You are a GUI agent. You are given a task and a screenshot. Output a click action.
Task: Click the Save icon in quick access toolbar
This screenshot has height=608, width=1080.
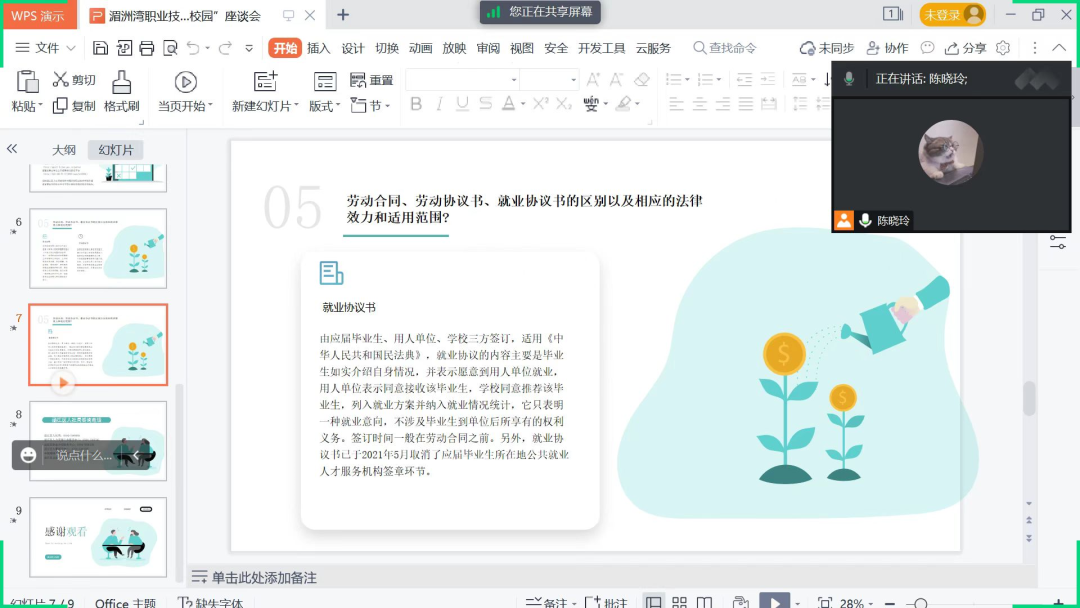tap(101, 48)
